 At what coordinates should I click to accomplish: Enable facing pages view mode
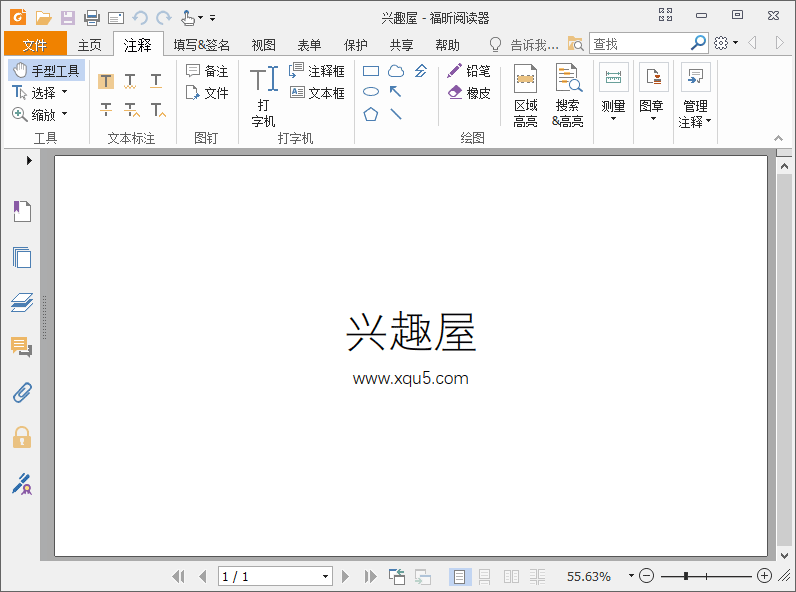click(x=511, y=576)
